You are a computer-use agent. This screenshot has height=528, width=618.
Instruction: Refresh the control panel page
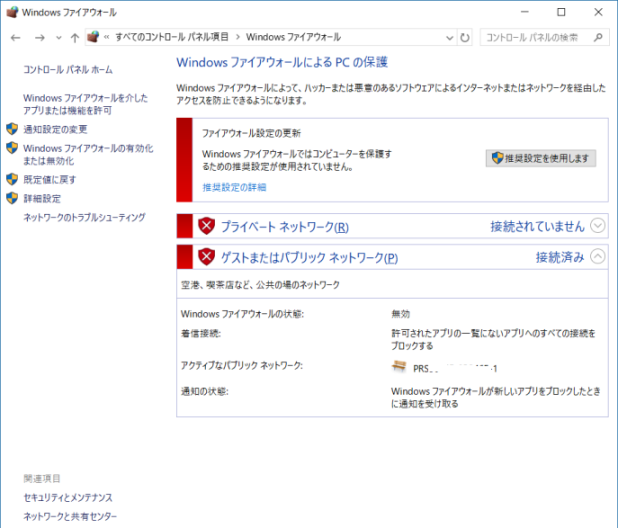pos(465,38)
